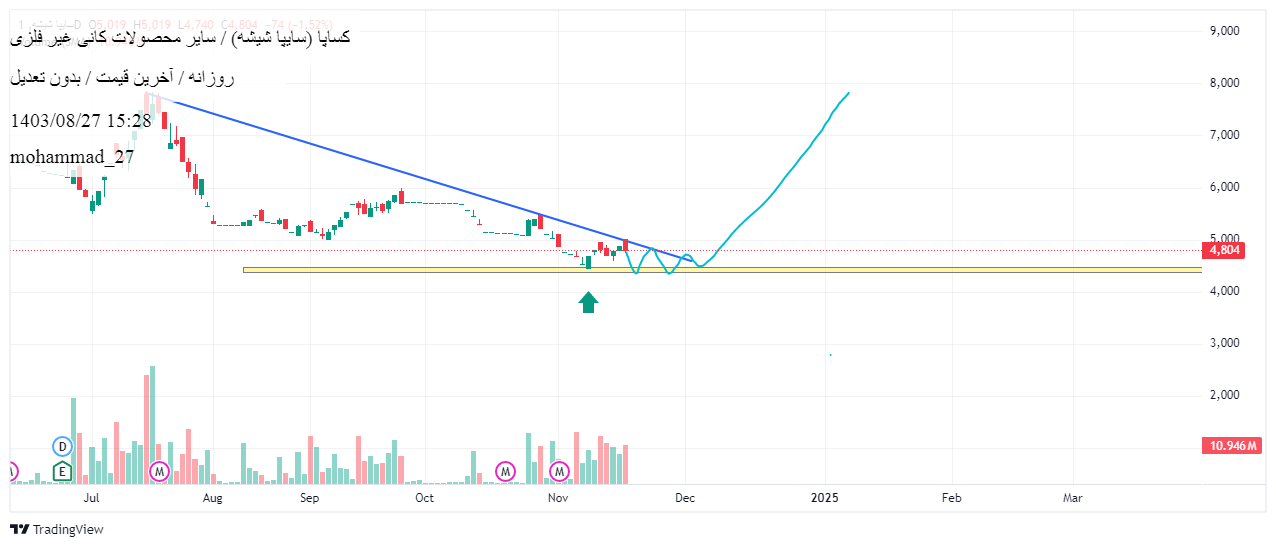Select the blue descending trendline
The height and width of the screenshot is (547, 1276).
[x=420, y=177]
